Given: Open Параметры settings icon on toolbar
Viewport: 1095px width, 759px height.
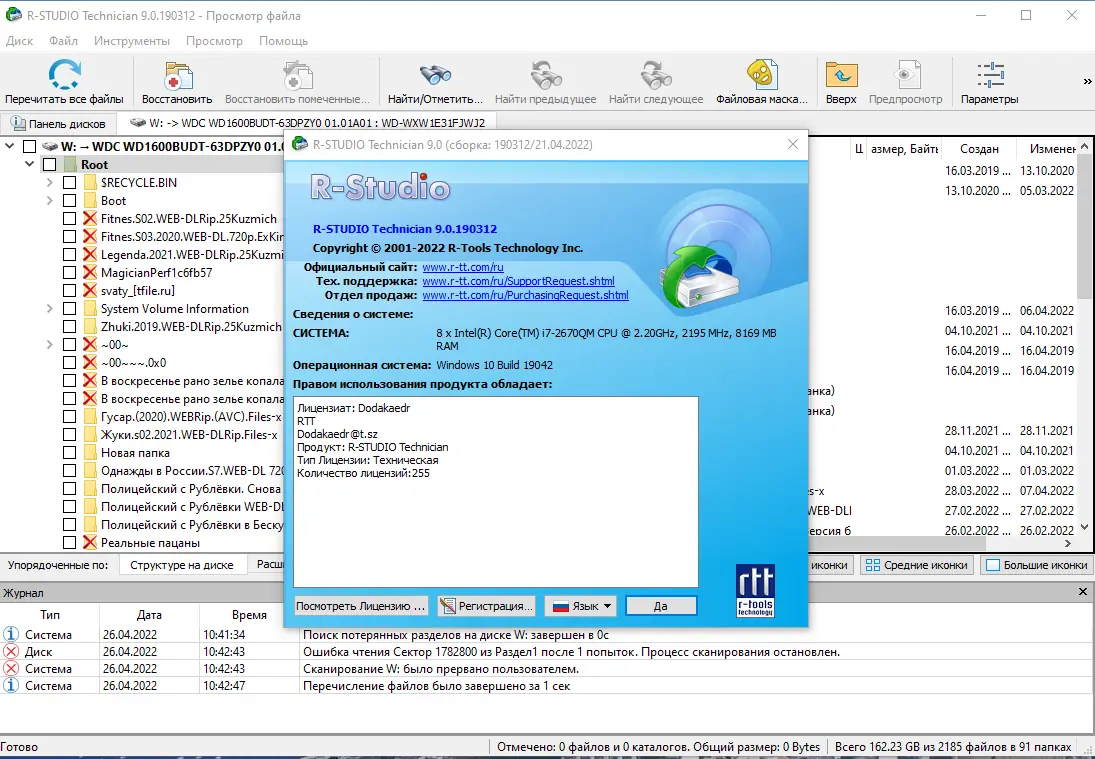Looking at the screenshot, I should (989, 75).
